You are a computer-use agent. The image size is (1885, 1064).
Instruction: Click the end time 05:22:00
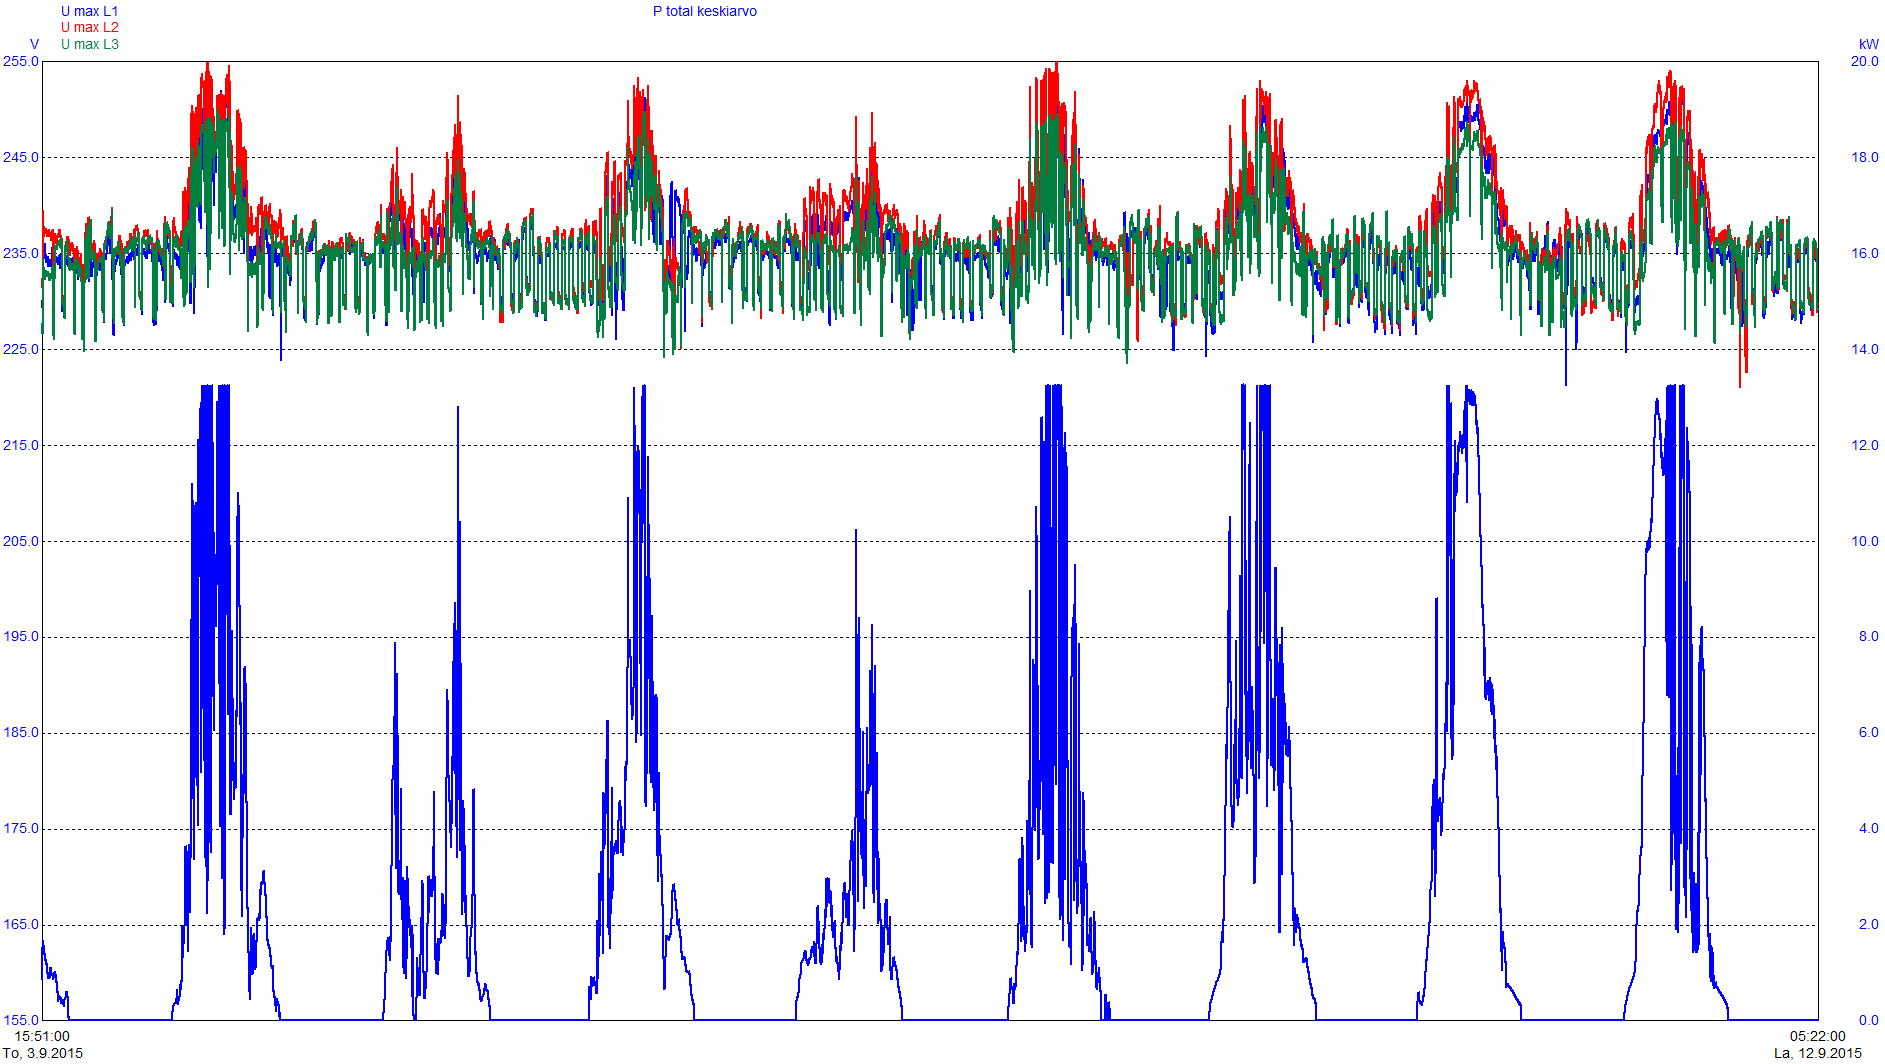coord(1817,1036)
